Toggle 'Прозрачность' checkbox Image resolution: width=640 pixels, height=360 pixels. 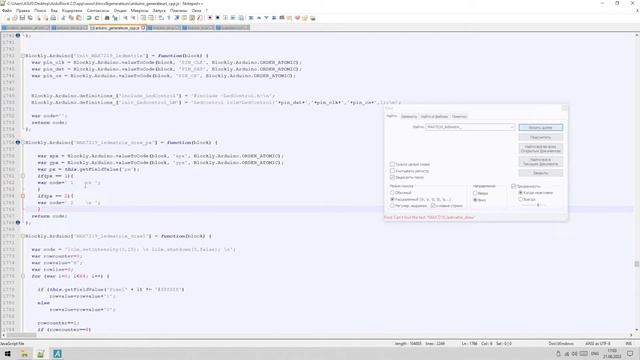[x=514, y=186]
